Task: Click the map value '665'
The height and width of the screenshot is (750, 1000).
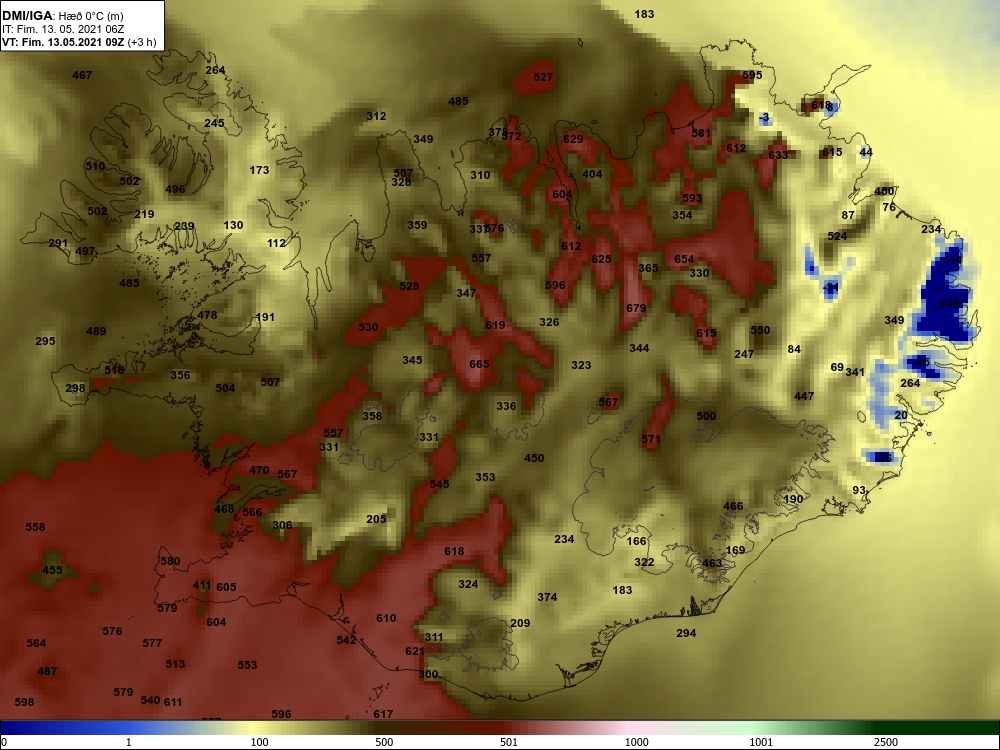Action: 479,364
